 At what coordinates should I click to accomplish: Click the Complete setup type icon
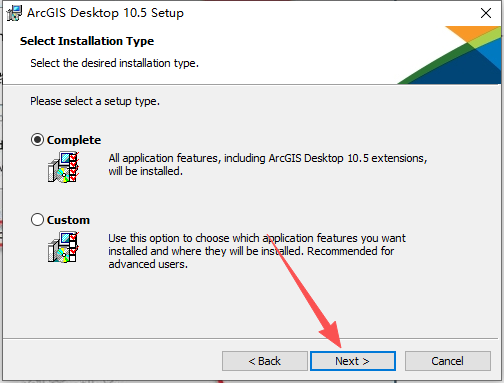63,167
